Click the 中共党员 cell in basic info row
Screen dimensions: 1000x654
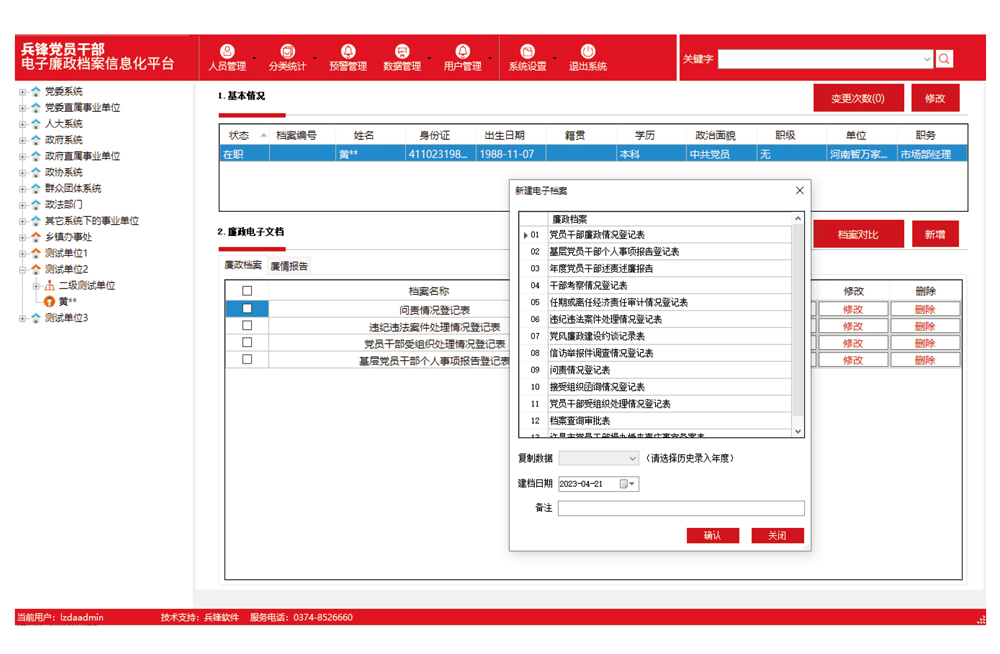coord(721,154)
